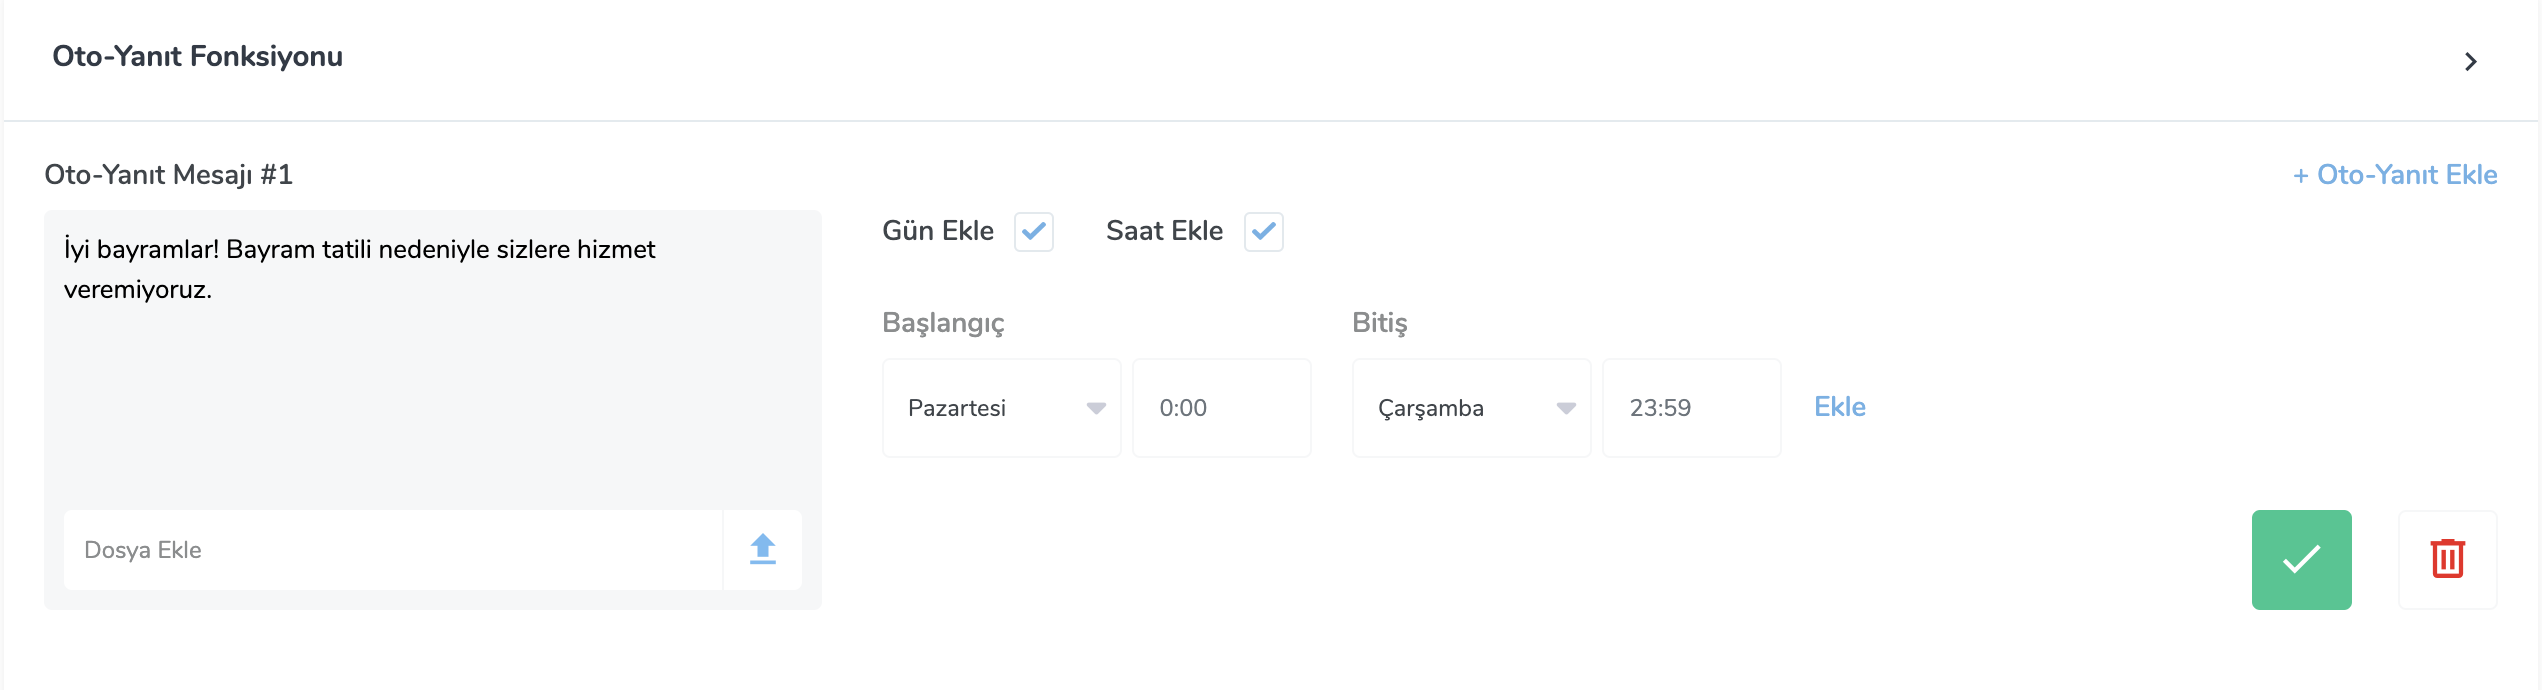Click the 0:00 start time field
The width and height of the screenshot is (2542, 690).
(x=1221, y=408)
